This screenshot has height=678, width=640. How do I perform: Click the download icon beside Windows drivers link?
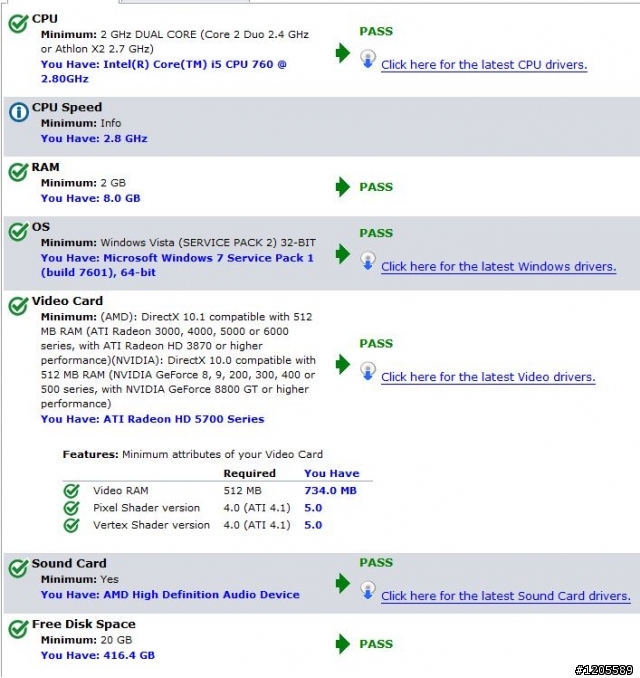[x=368, y=261]
